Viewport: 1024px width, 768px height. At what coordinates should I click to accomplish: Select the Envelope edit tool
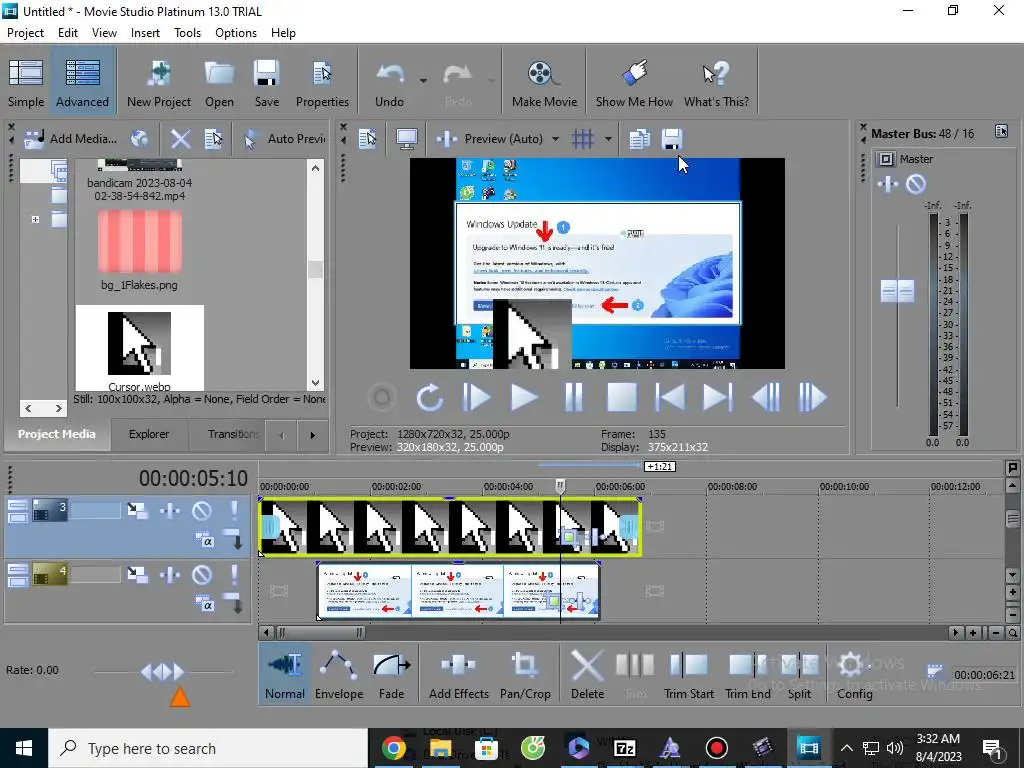pos(339,674)
